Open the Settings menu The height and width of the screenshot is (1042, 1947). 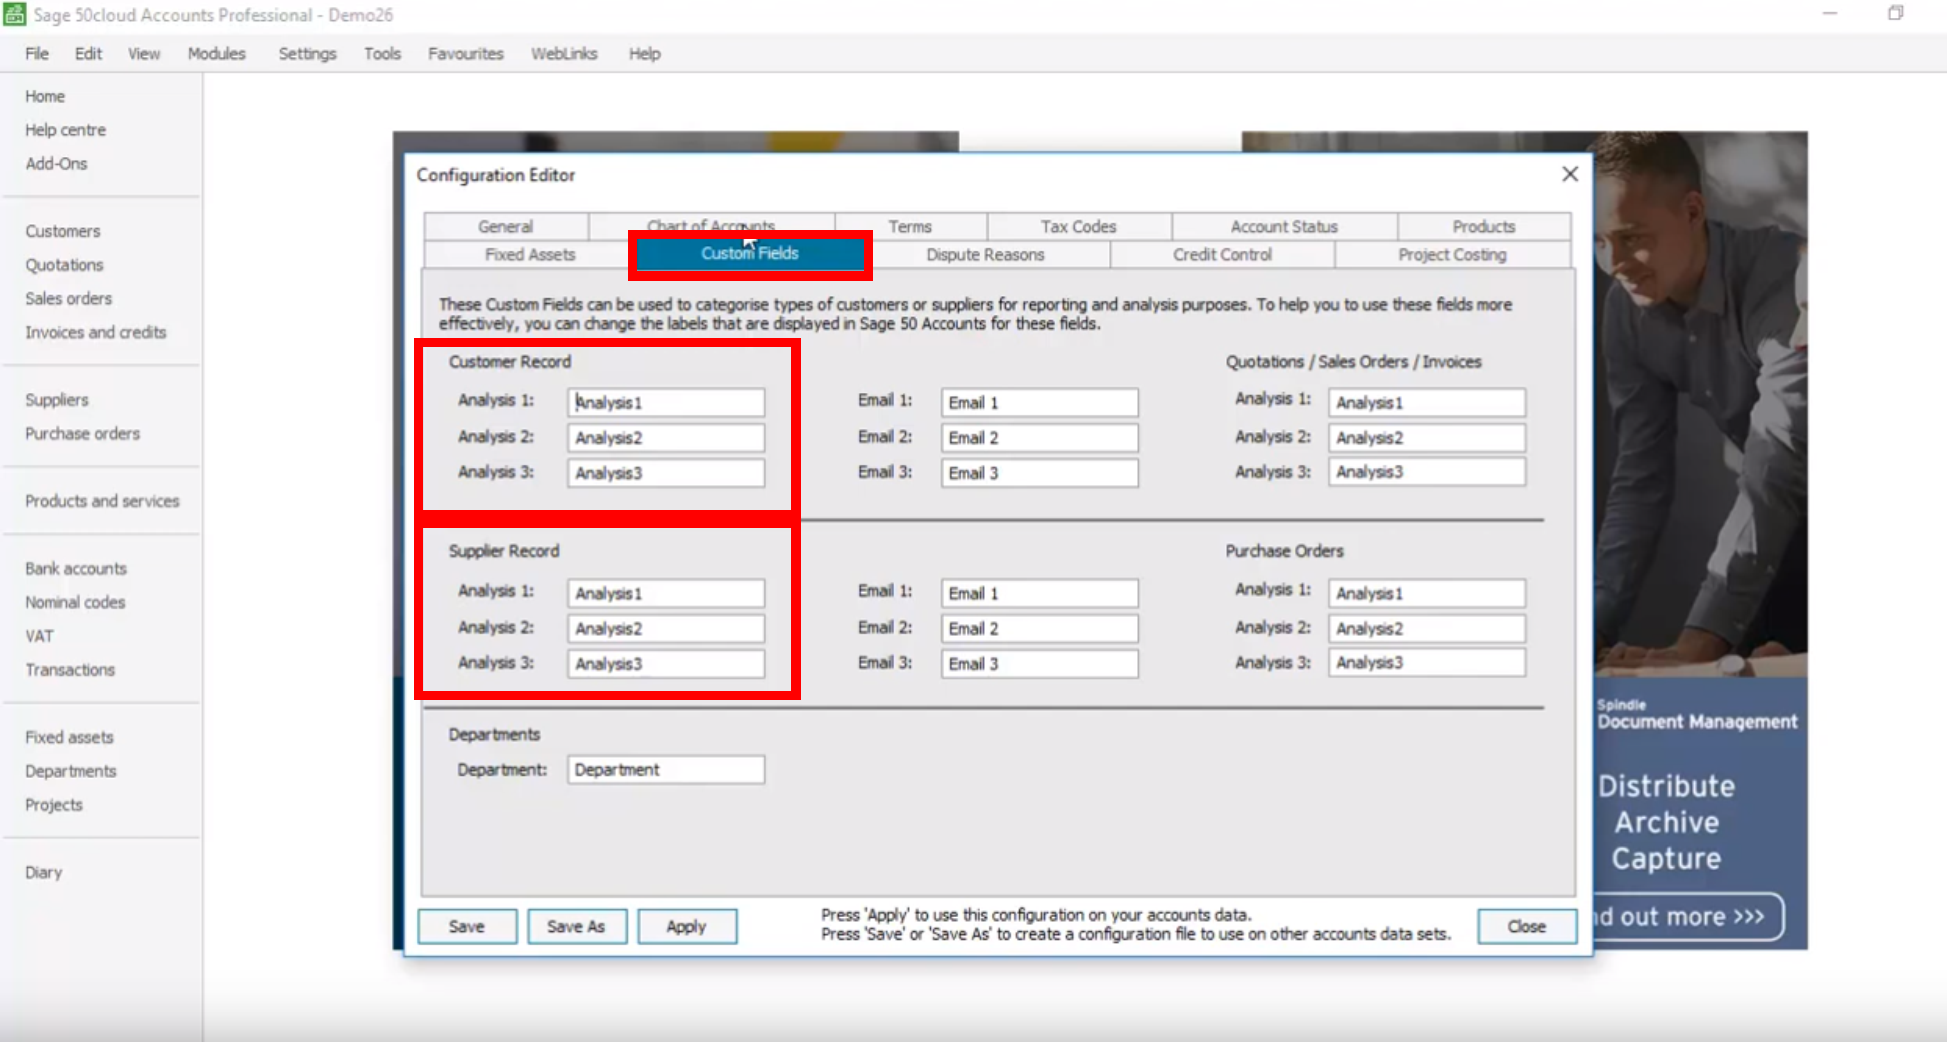pos(306,53)
